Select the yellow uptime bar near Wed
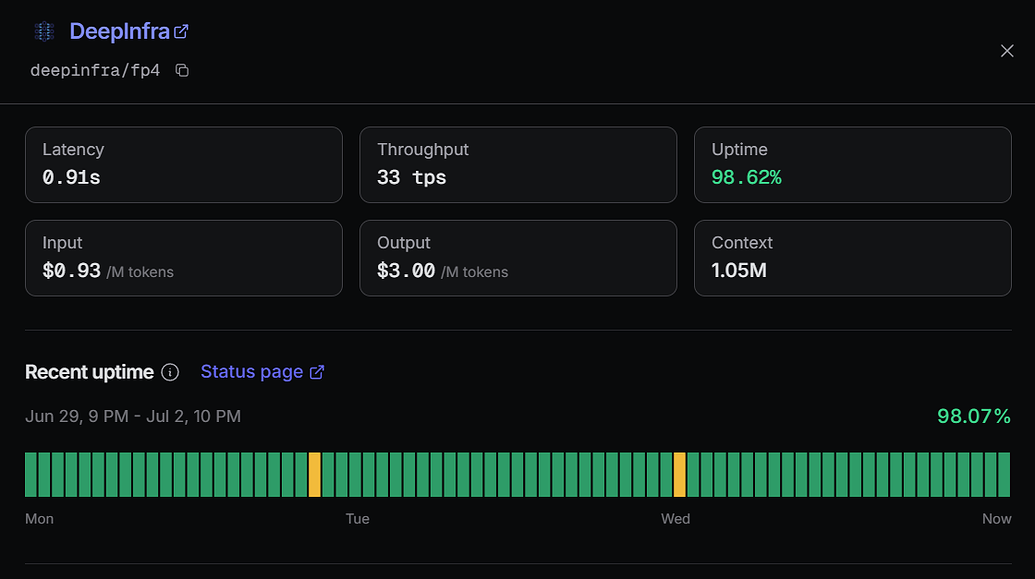This screenshot has width=1035, height=579. click(x=680, y=475)
